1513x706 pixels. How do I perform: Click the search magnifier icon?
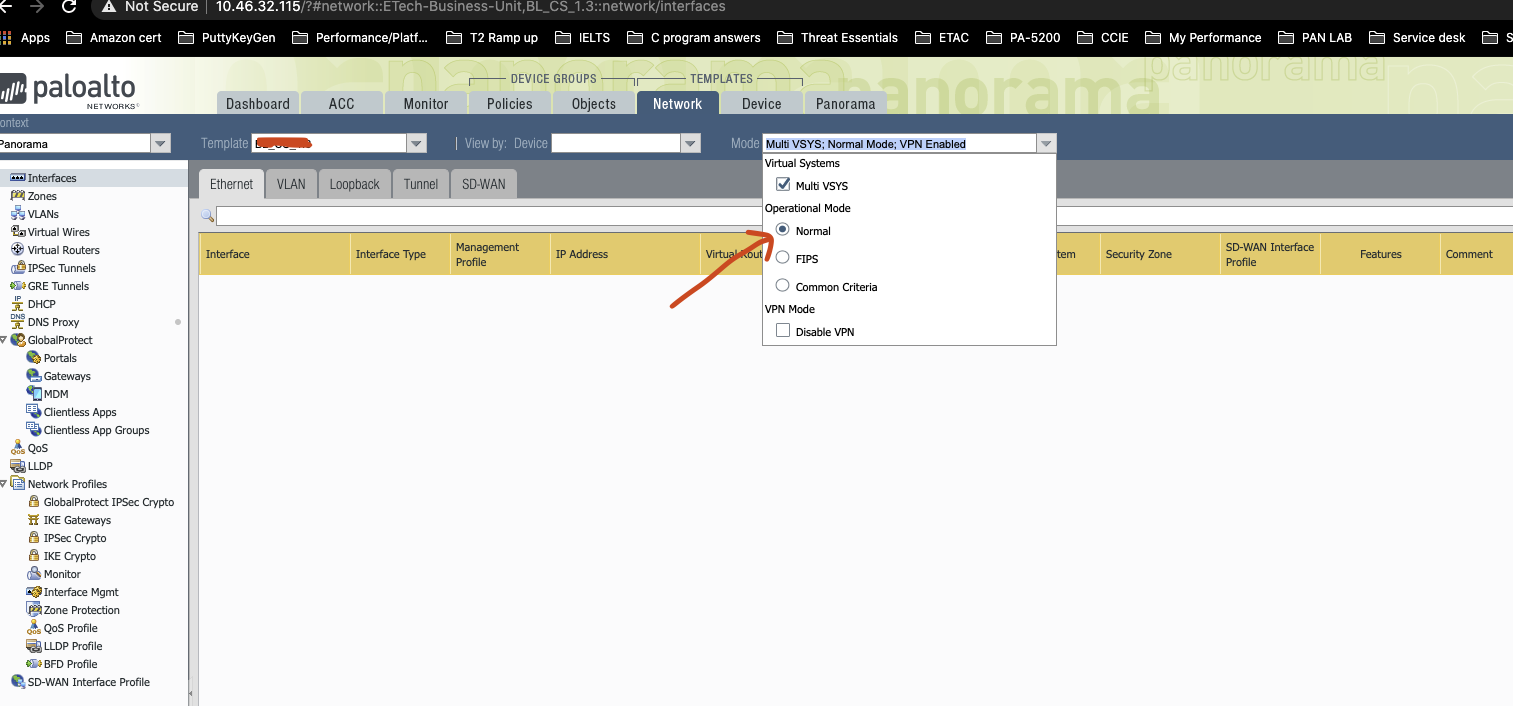click(207, 216)
